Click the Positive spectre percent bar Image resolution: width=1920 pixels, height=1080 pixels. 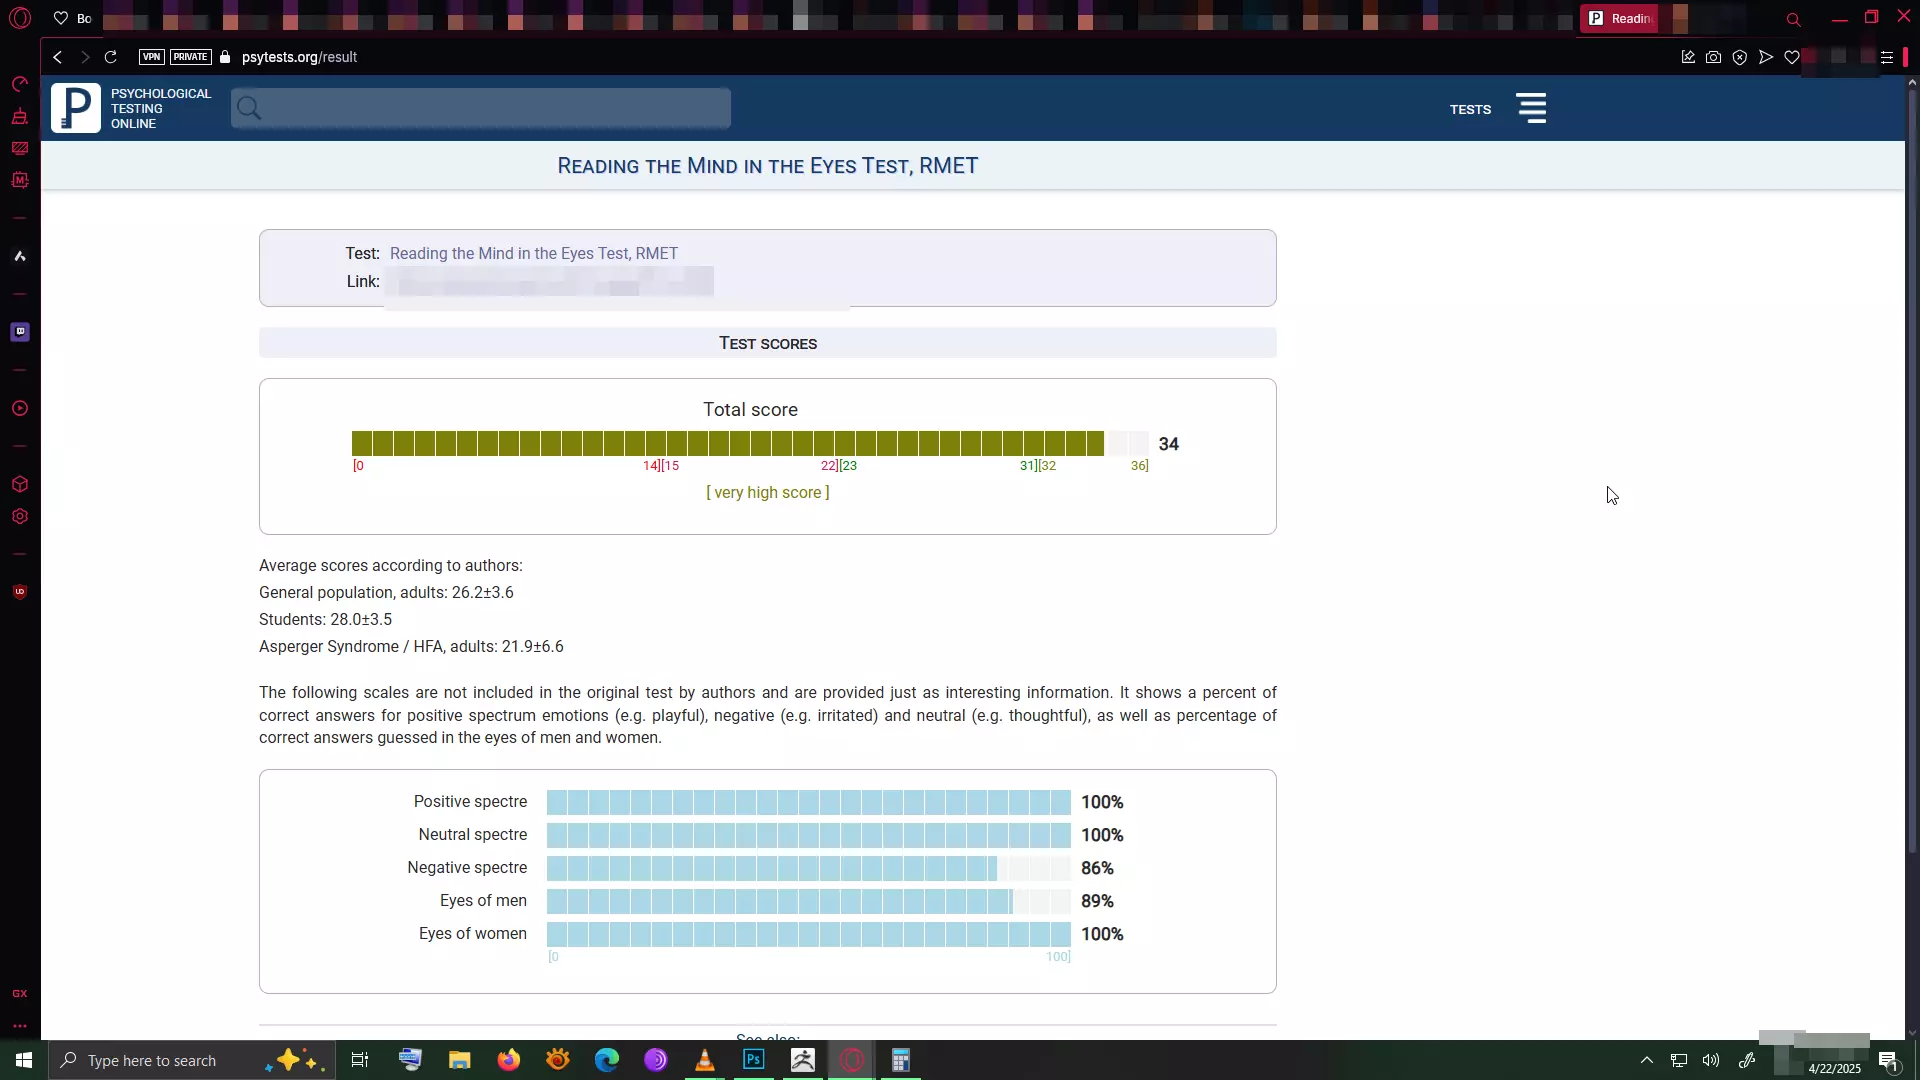(x=808, y=802)
